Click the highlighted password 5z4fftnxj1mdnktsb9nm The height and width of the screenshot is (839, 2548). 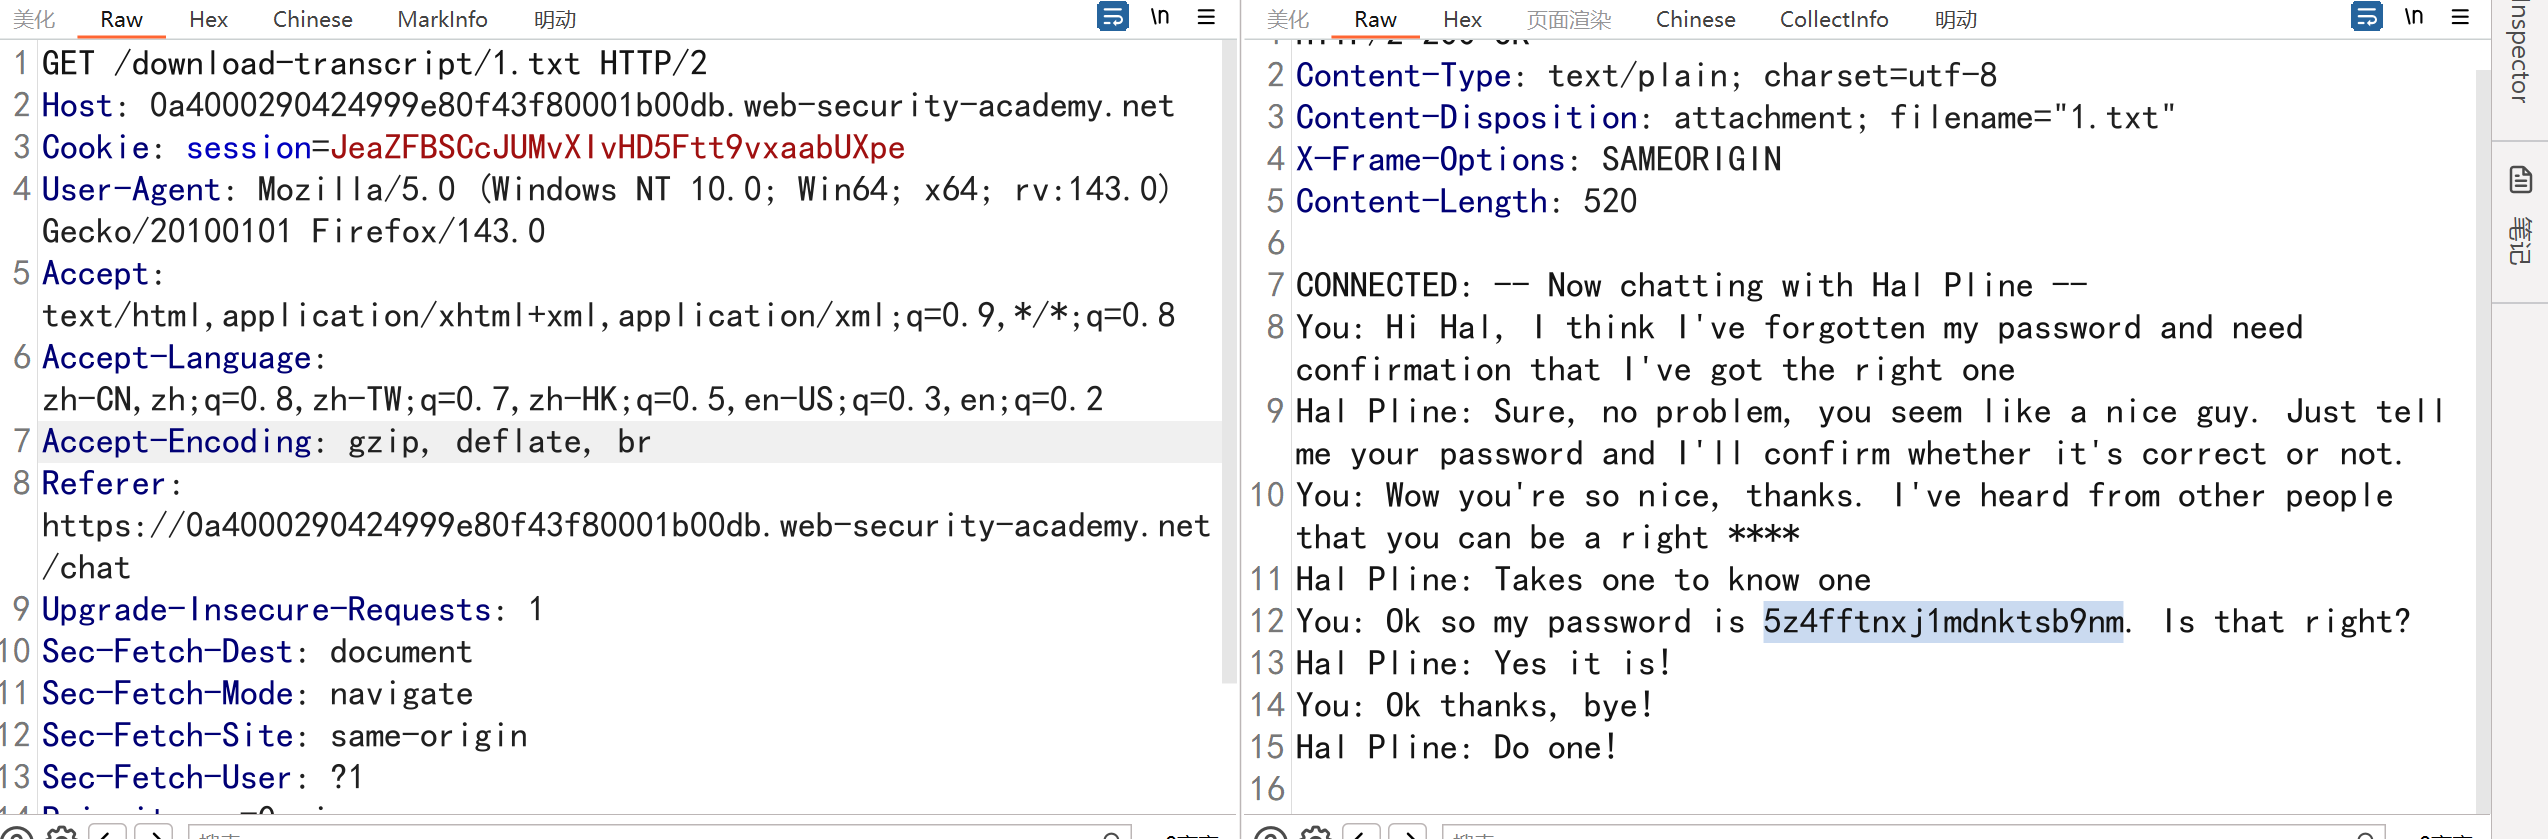point(1942,622)
